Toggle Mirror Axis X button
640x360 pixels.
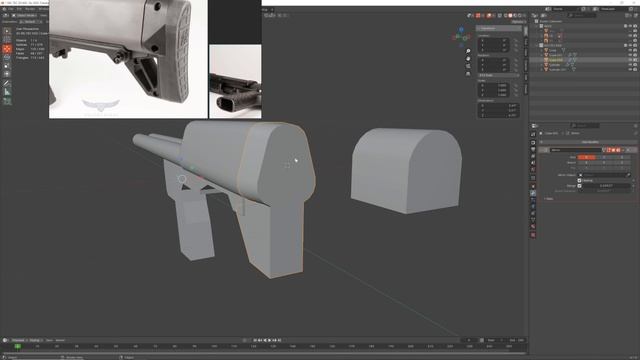click(586, 157)
